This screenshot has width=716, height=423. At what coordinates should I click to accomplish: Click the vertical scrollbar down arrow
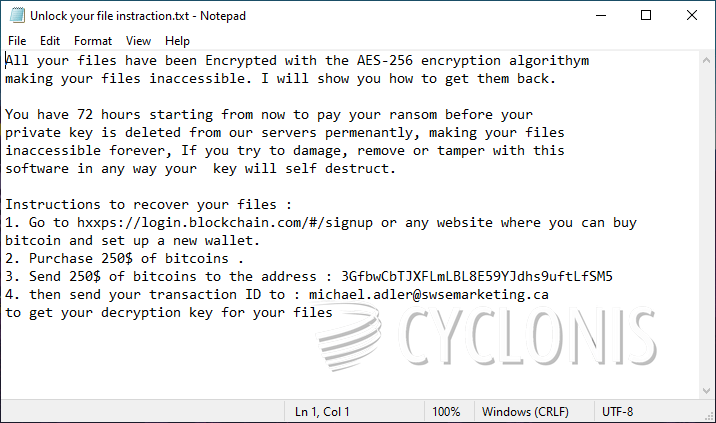(706, 391)
